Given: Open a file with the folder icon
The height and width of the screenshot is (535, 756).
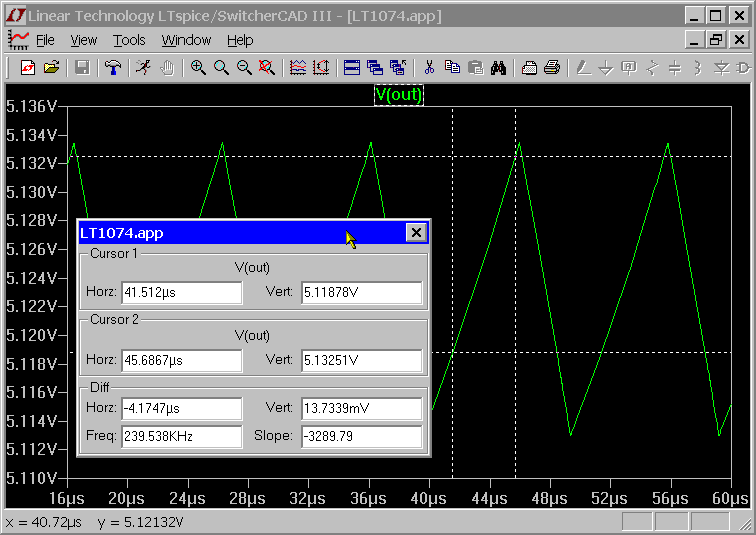Looking at the screenshot, I should click(x=51, y=67).
